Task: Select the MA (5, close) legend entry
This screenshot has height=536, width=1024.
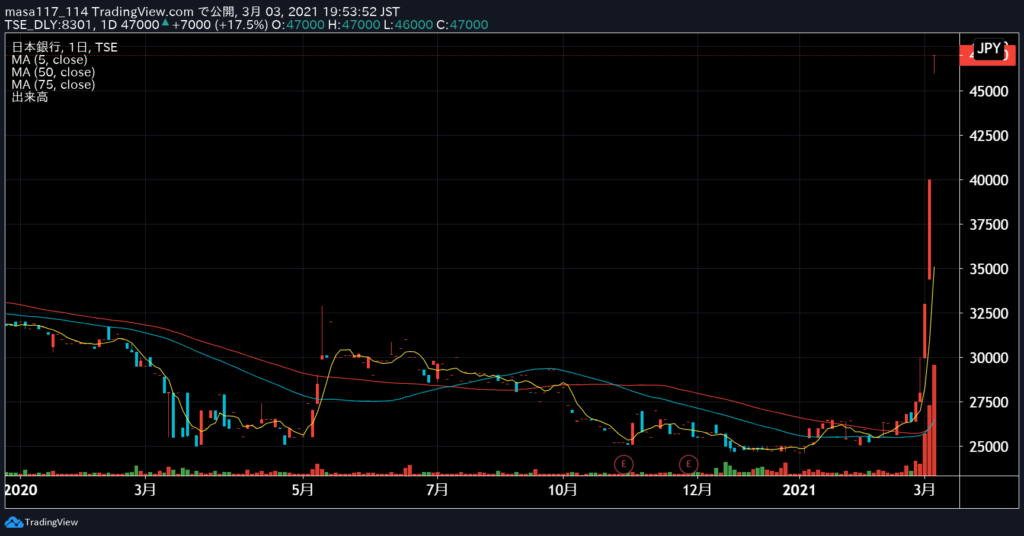Action: click(49, 59)
